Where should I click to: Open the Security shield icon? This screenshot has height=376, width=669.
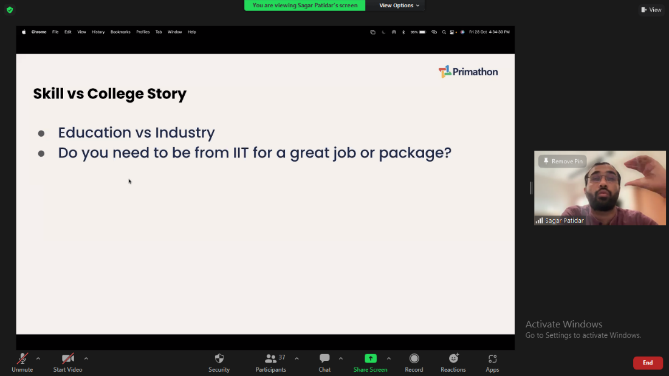pyautogui.click(x=219, y=359)
